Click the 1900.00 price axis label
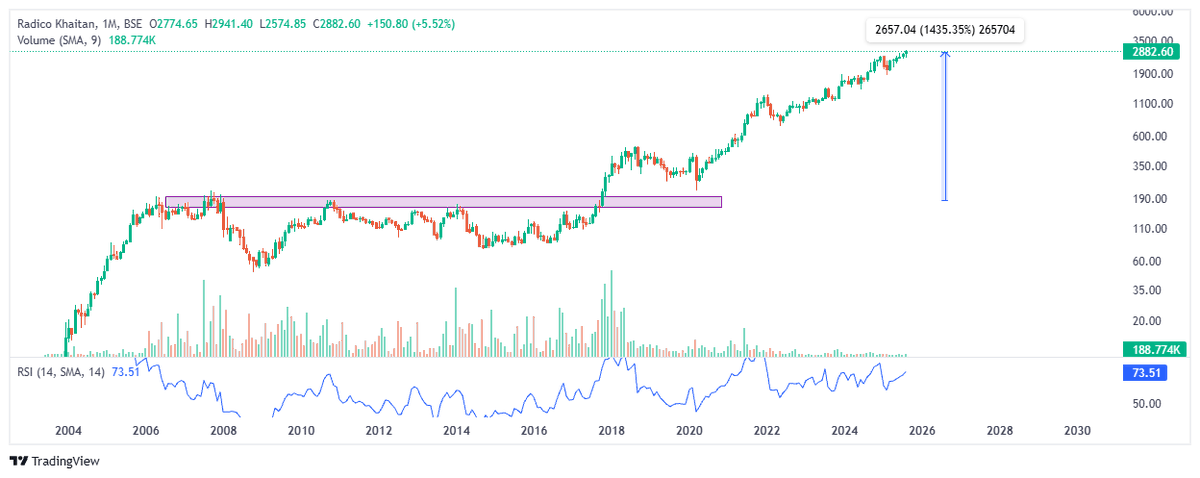The width and height of the screenshot is (1200, 478). pyautogui.click(x=1152, y=74)
